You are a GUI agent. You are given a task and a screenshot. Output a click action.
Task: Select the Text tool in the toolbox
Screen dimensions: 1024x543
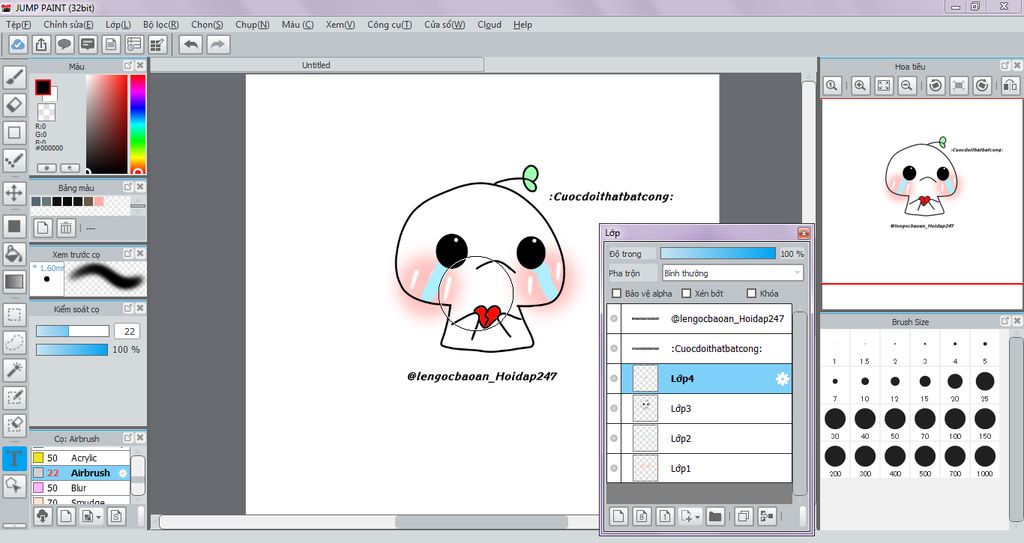click(15, 459)
